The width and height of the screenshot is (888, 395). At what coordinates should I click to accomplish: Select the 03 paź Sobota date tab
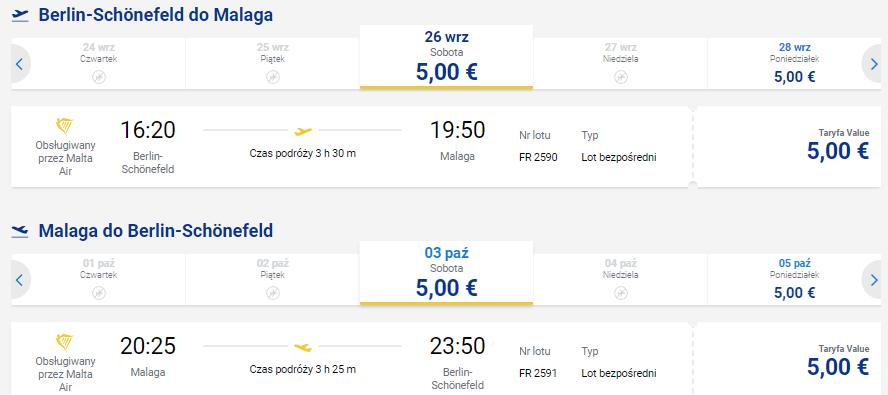(446, 273)
